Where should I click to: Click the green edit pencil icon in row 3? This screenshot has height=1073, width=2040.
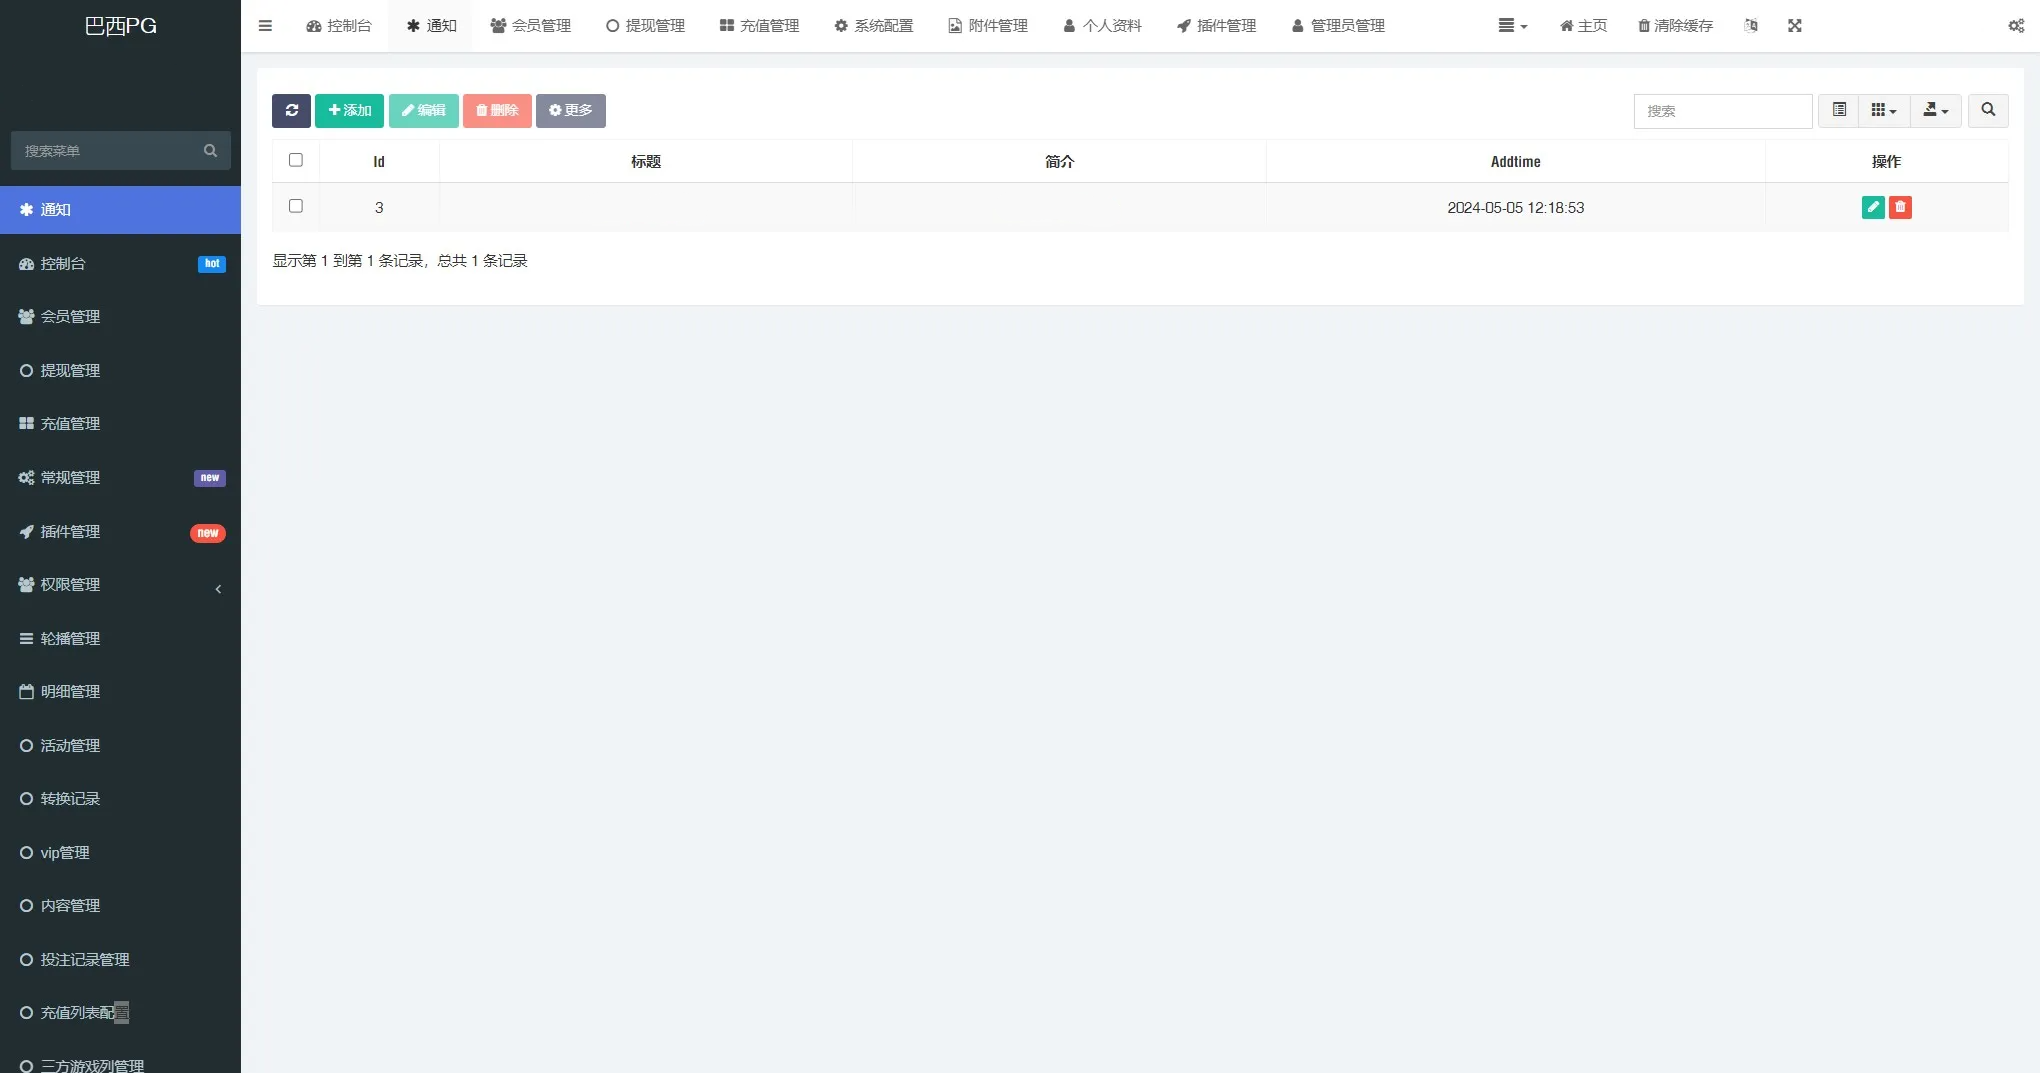pos(1873,207)
